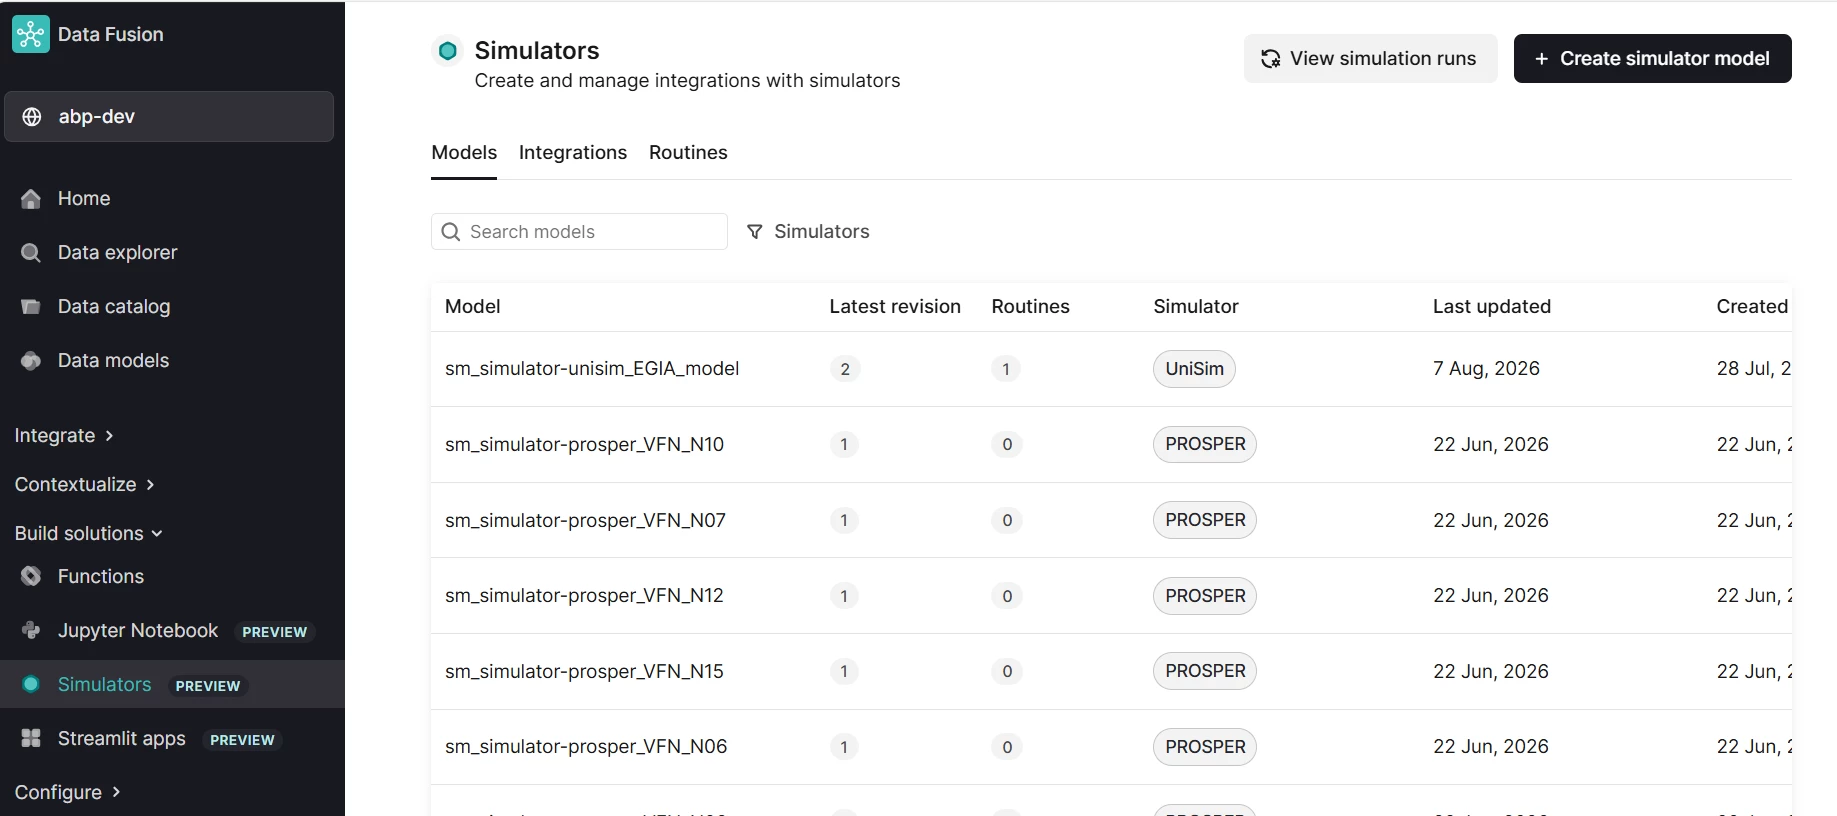The width and height of the screenshot is (1837, 816).
Task: Click the Simulators sidebar icon
Action: [x=31, y=684]
